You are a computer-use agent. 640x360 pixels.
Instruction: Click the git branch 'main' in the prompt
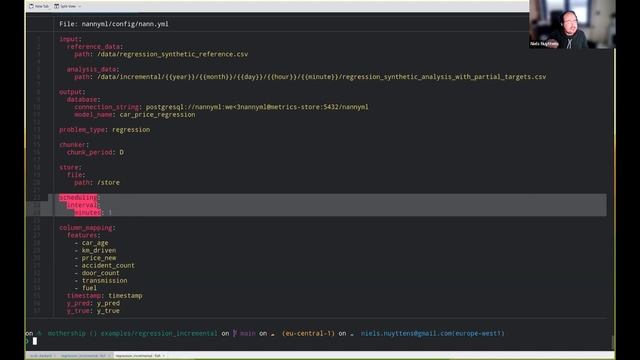coord(247,333)
